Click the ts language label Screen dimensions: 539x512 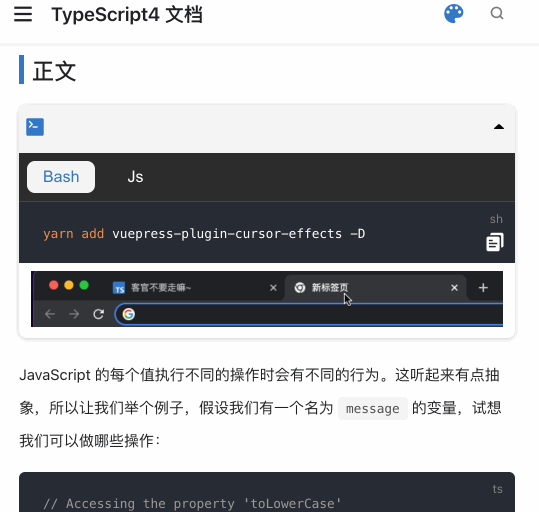pyautogui.click(x=497, y=489)
